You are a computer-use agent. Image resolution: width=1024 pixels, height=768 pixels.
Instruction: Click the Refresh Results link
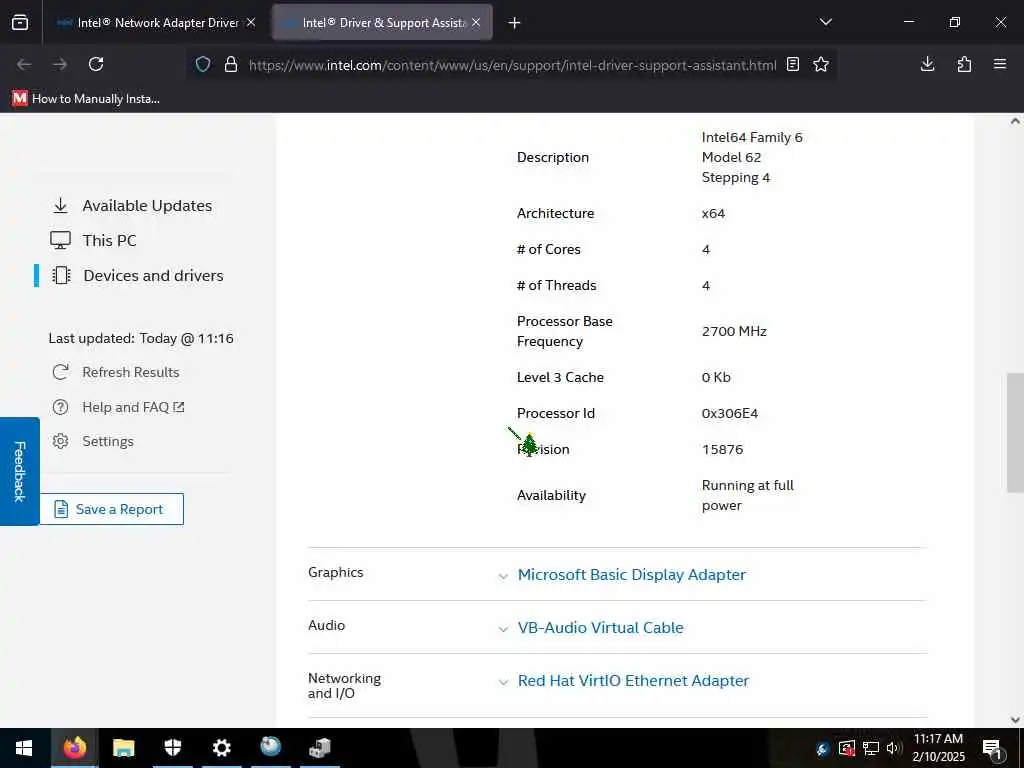tap(131, 372)
